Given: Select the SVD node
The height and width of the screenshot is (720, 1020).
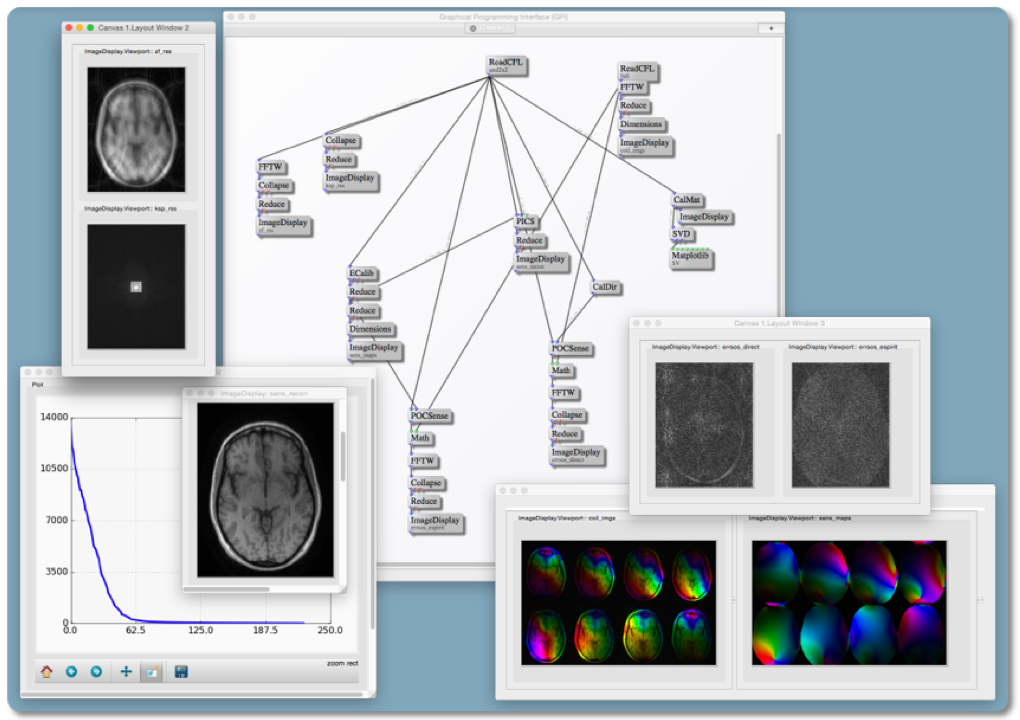Looking at the screenshot, I should (683, 235).
